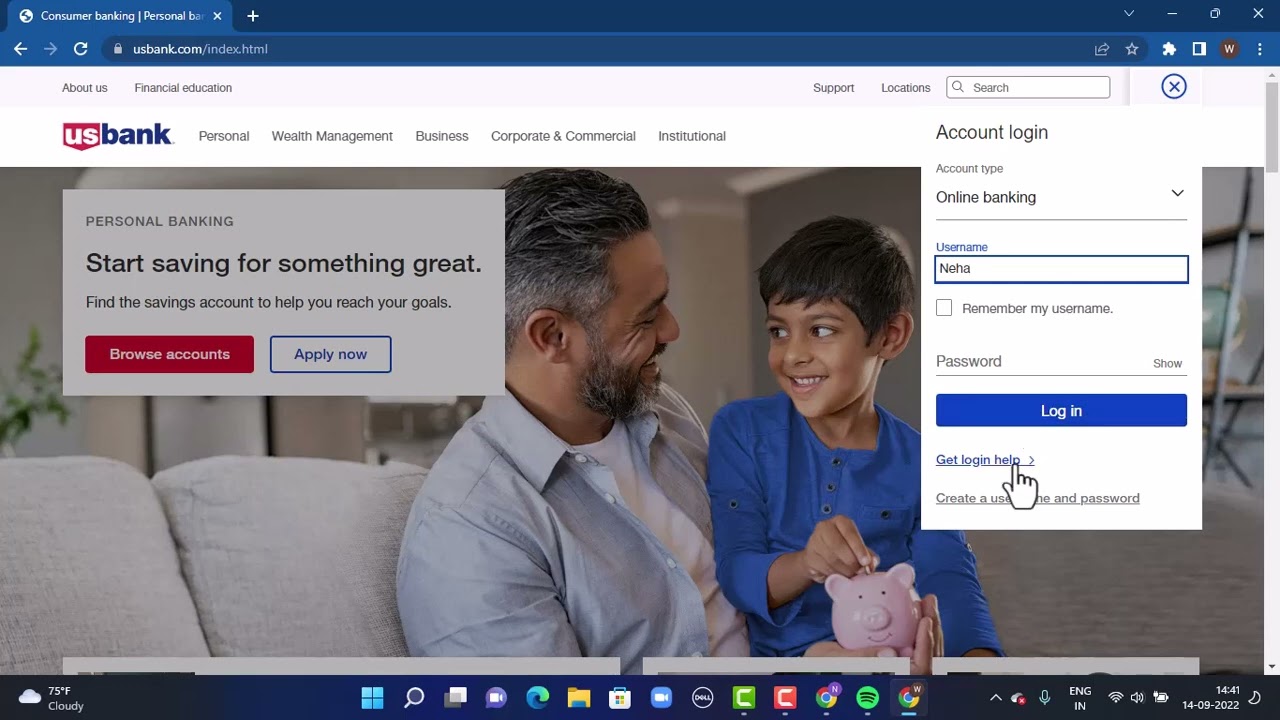Open ENG IN language switcher
The height and width of the screenshot is (720, 1280).
point(1080,698)
